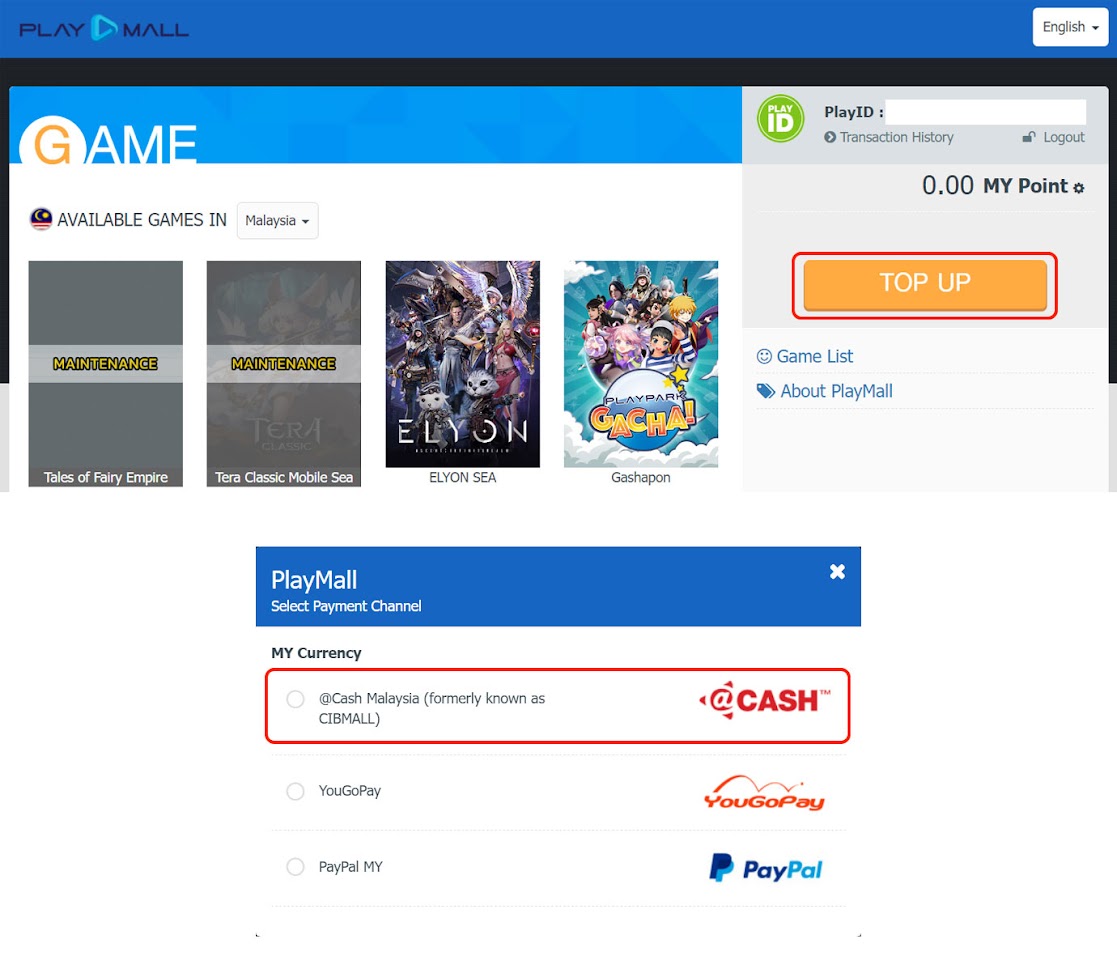This screenshot has height=969, width=1117.
Task: Click the Malaysia flag icon
Action: click(x=41, y=219)
